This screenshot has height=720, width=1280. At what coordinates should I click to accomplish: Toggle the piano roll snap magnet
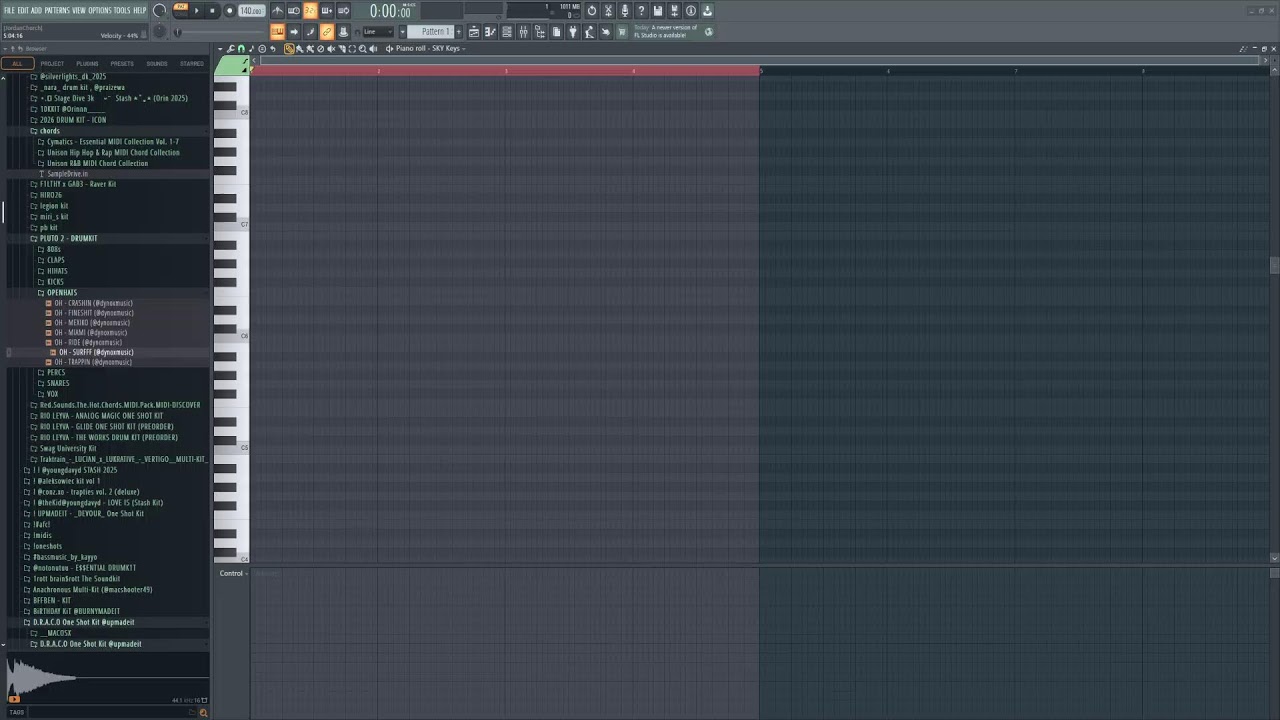tap(241, 48)
